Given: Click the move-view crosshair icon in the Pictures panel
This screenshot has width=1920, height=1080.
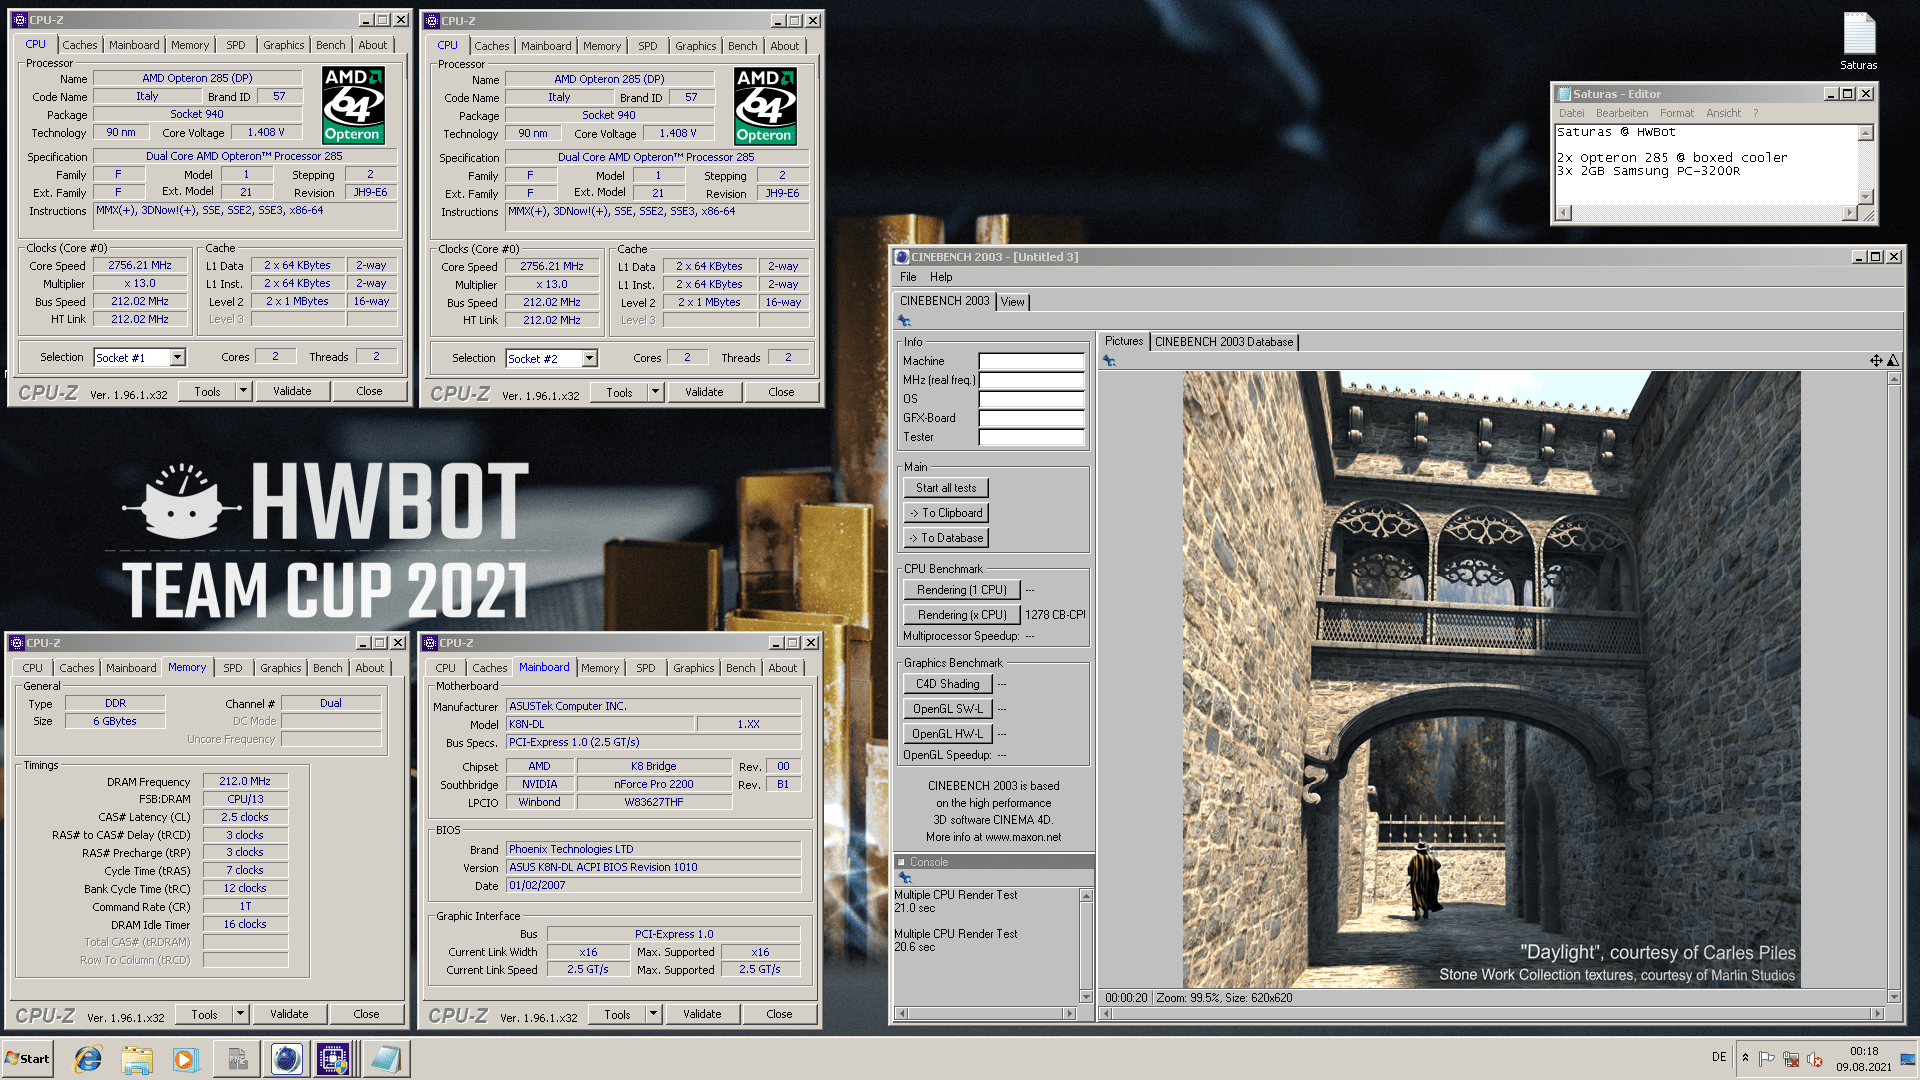Looking at the screenshot, I should 1876,361.
